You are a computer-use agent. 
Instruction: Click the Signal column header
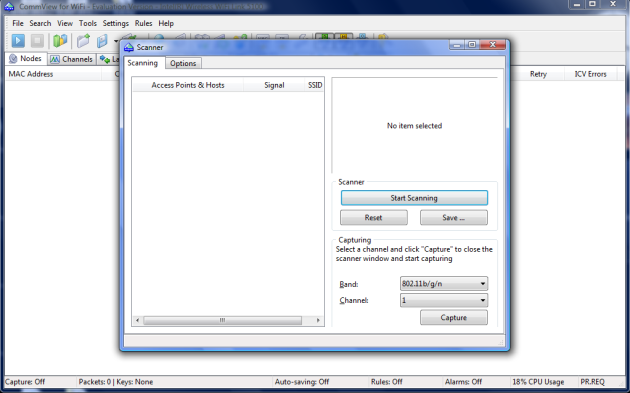(274, 85)
